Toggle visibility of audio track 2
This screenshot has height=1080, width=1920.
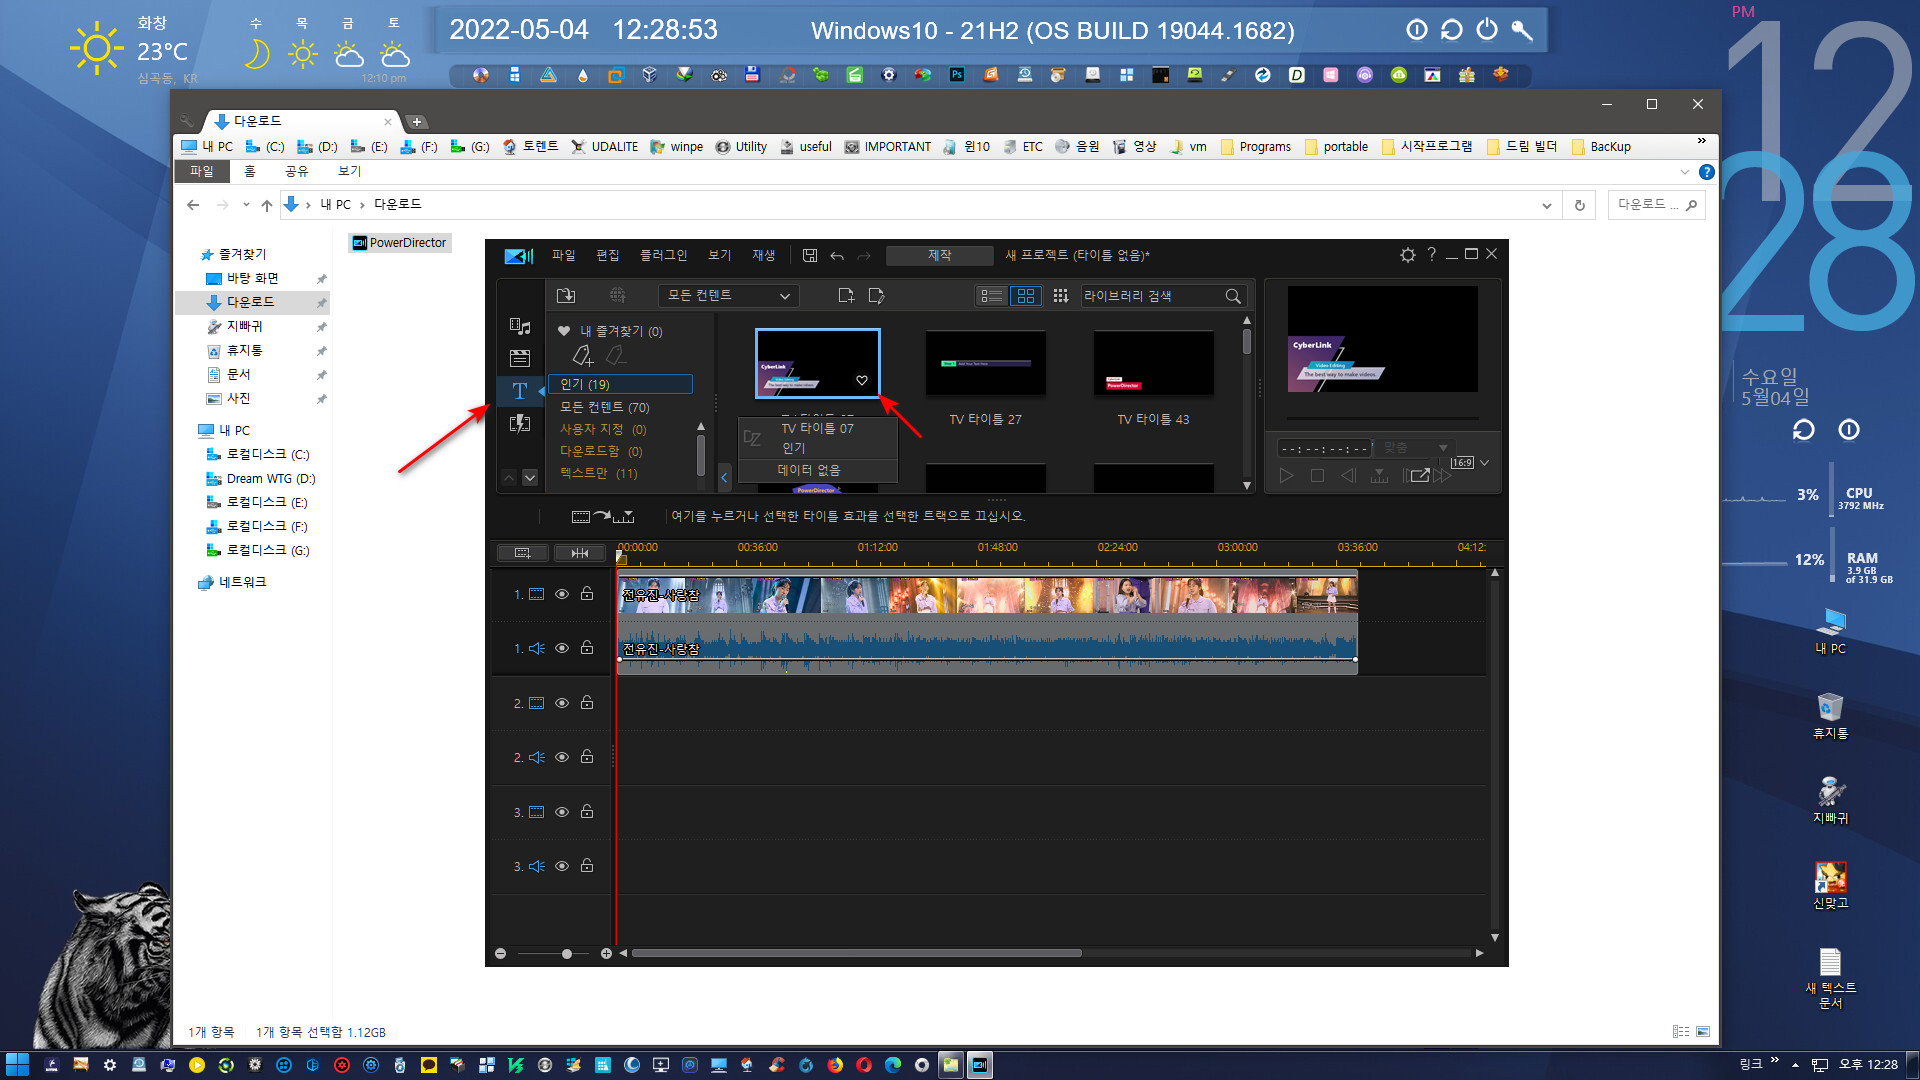coord(562,757)
